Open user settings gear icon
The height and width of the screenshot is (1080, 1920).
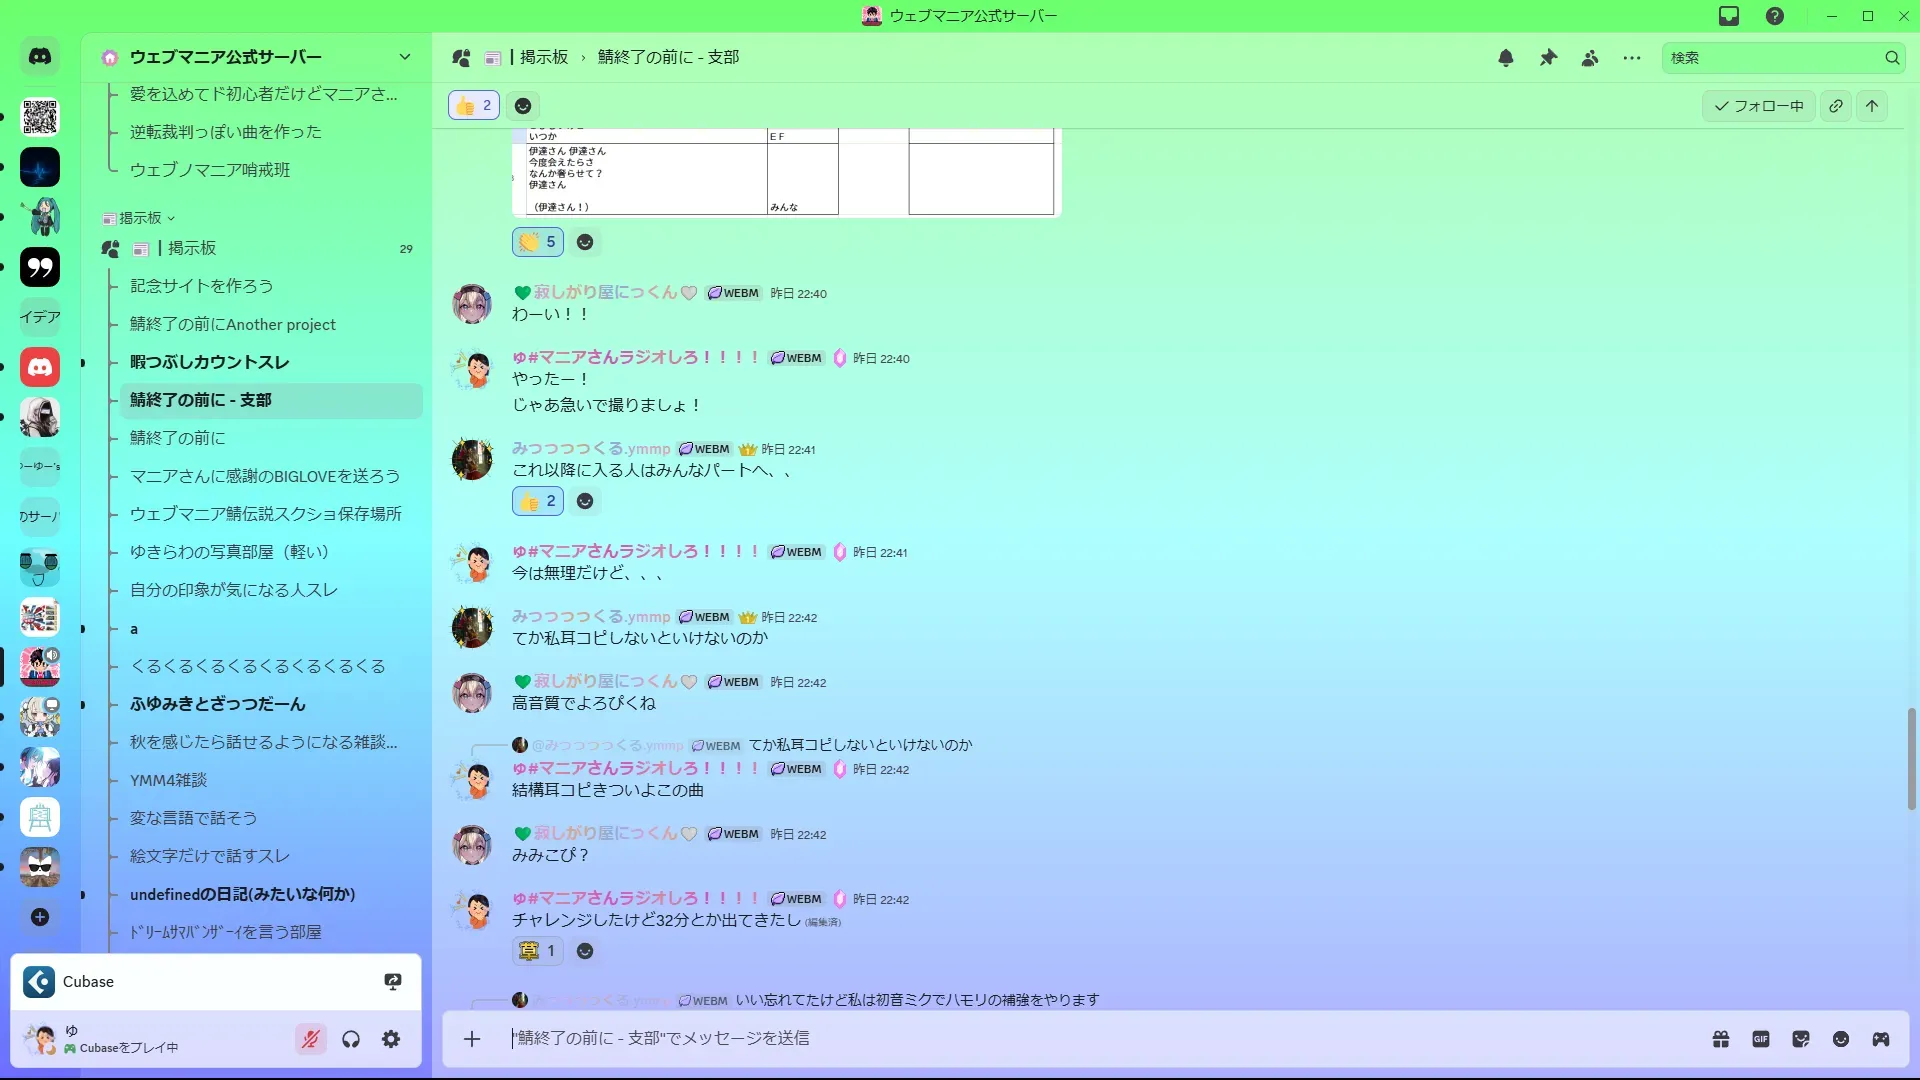391,1039
